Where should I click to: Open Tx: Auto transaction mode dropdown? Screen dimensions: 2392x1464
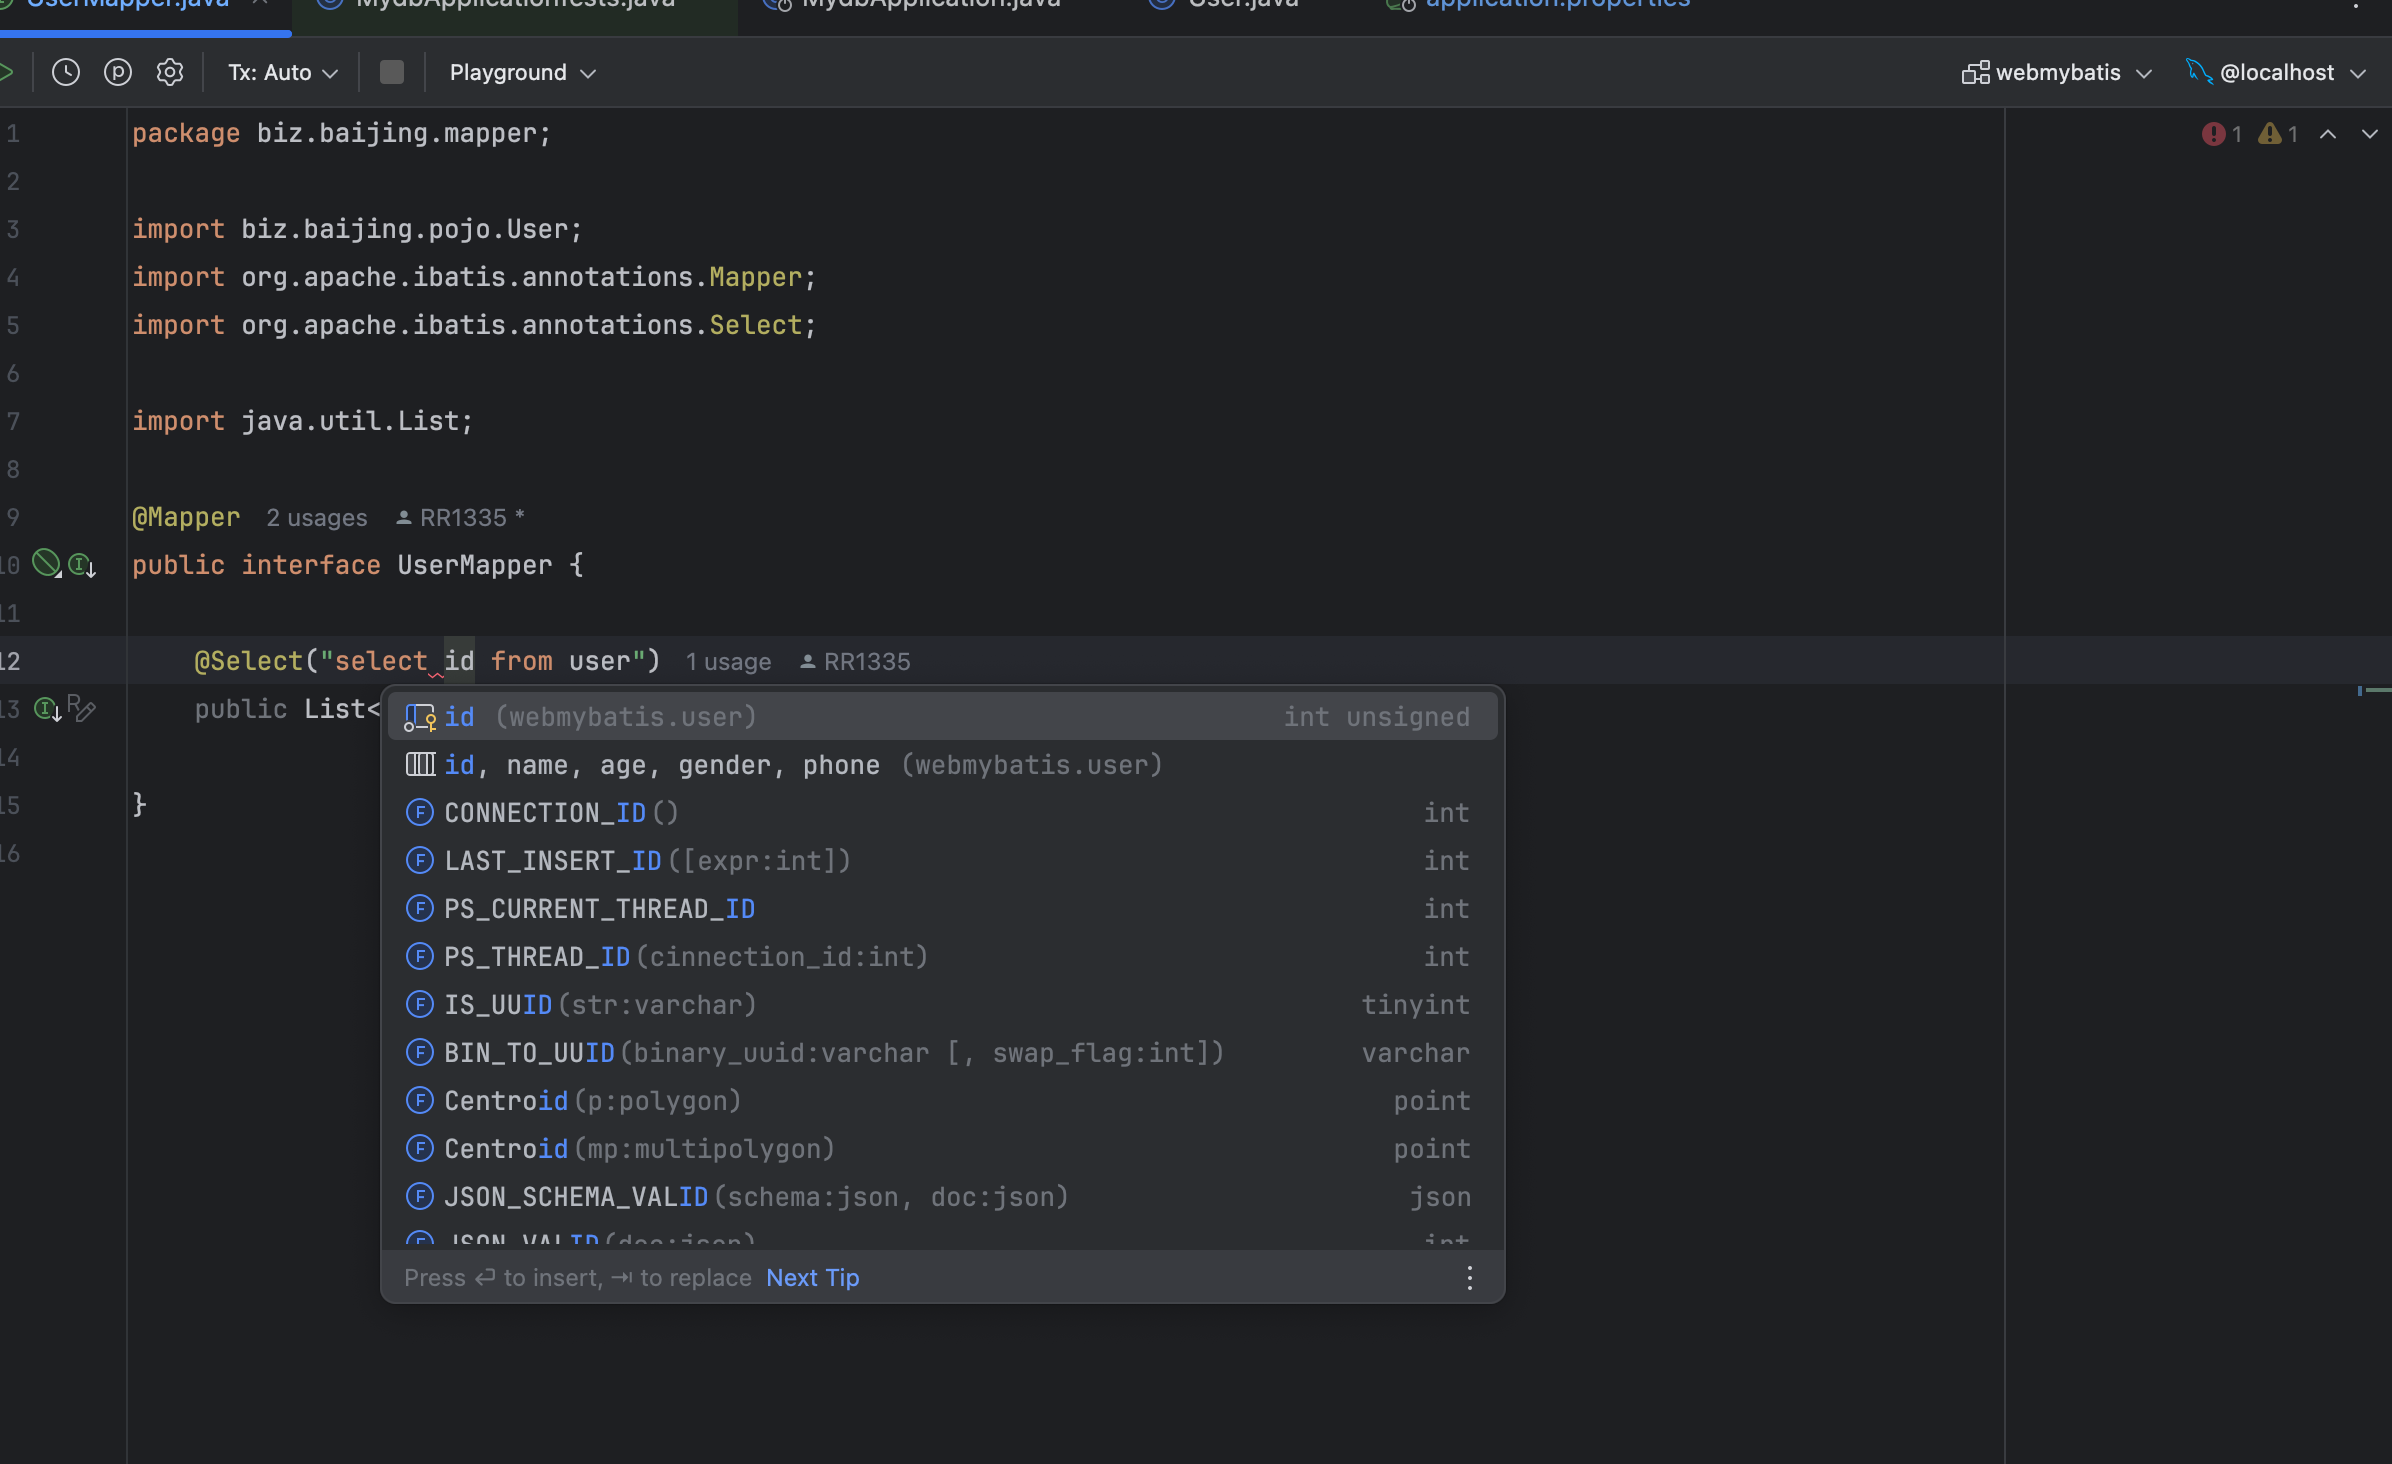pyautogui.click(x=282, y=72)
